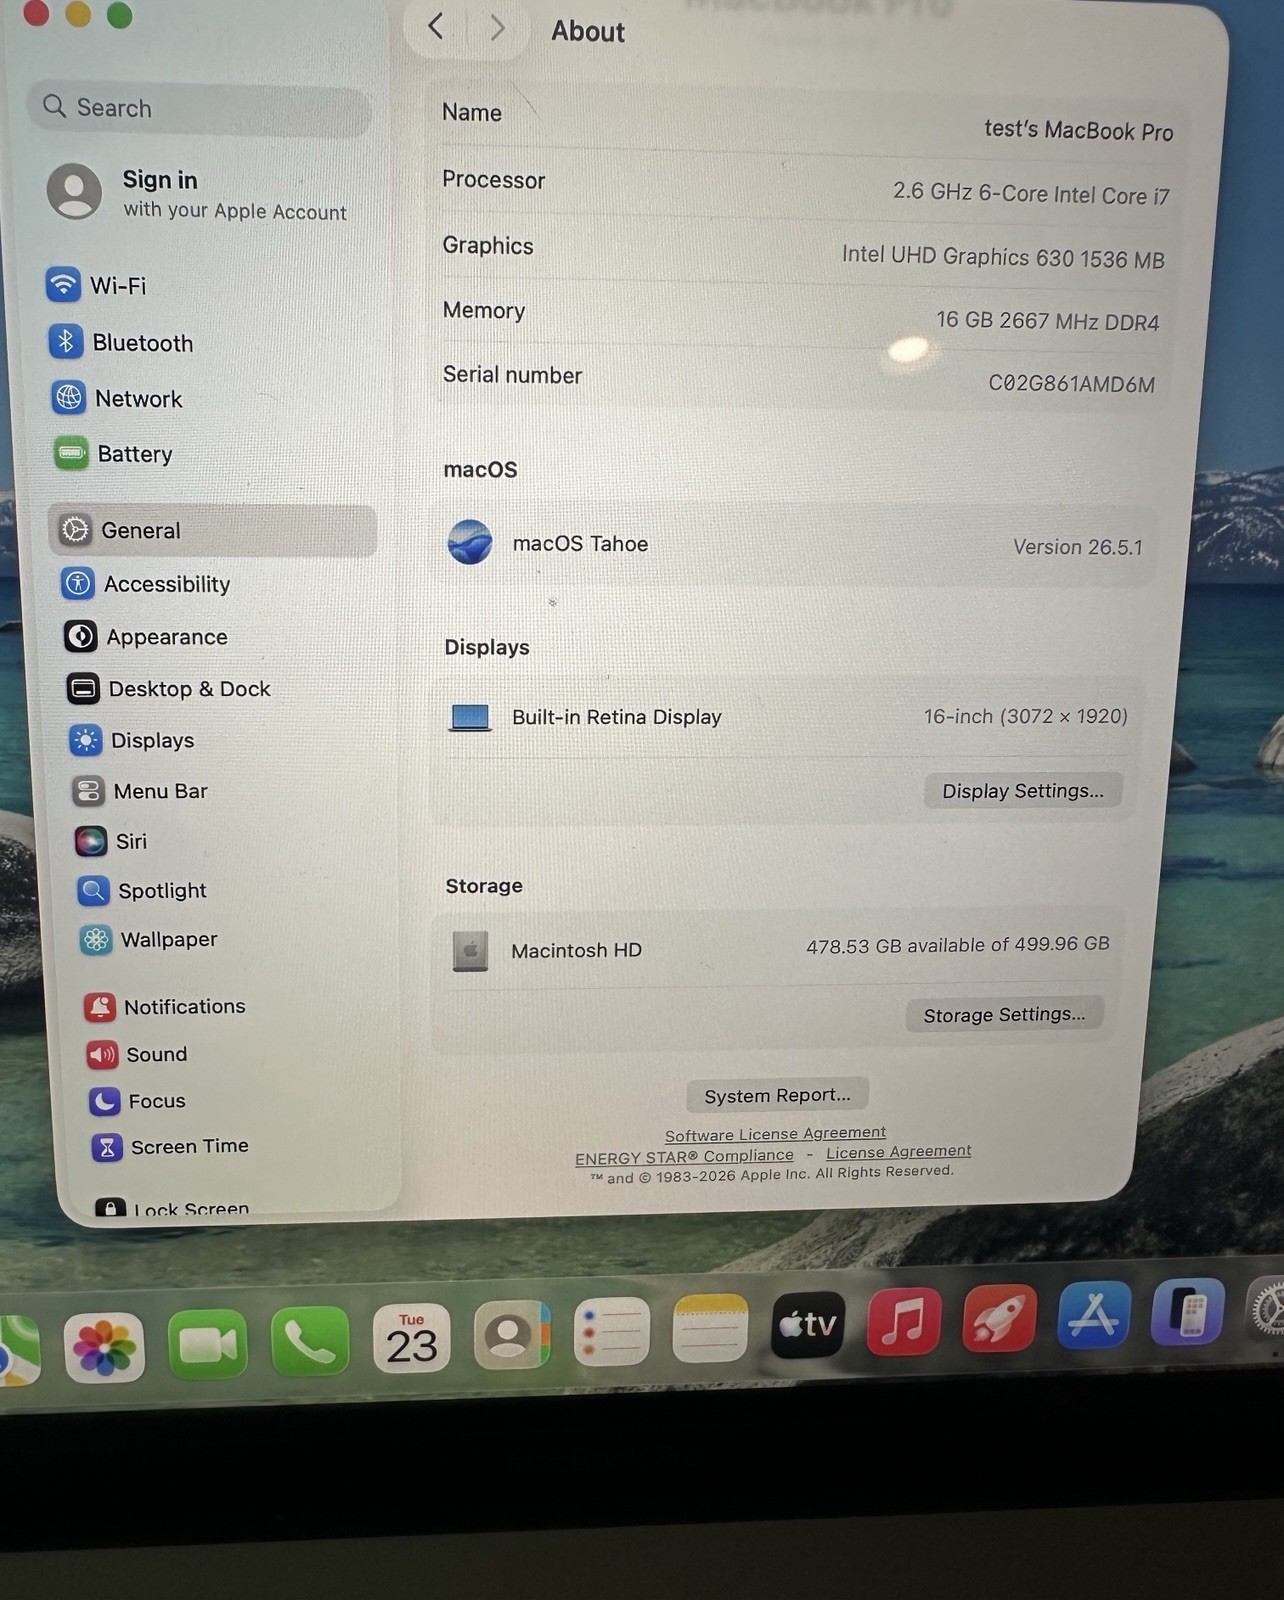The image size is (1284, 1600).
Task: Open the Phone app in Dock
Action: tap(310, 1341)
